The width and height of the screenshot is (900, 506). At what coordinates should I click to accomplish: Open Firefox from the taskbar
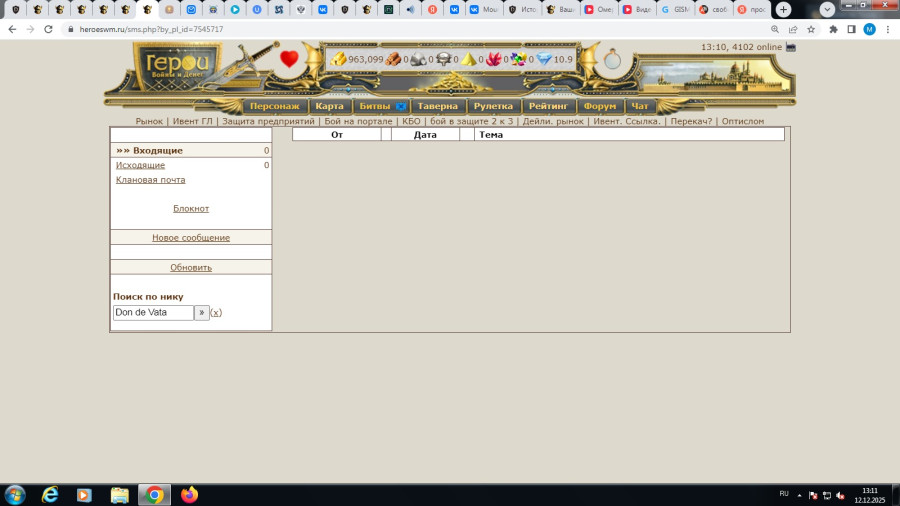[190, 494]
